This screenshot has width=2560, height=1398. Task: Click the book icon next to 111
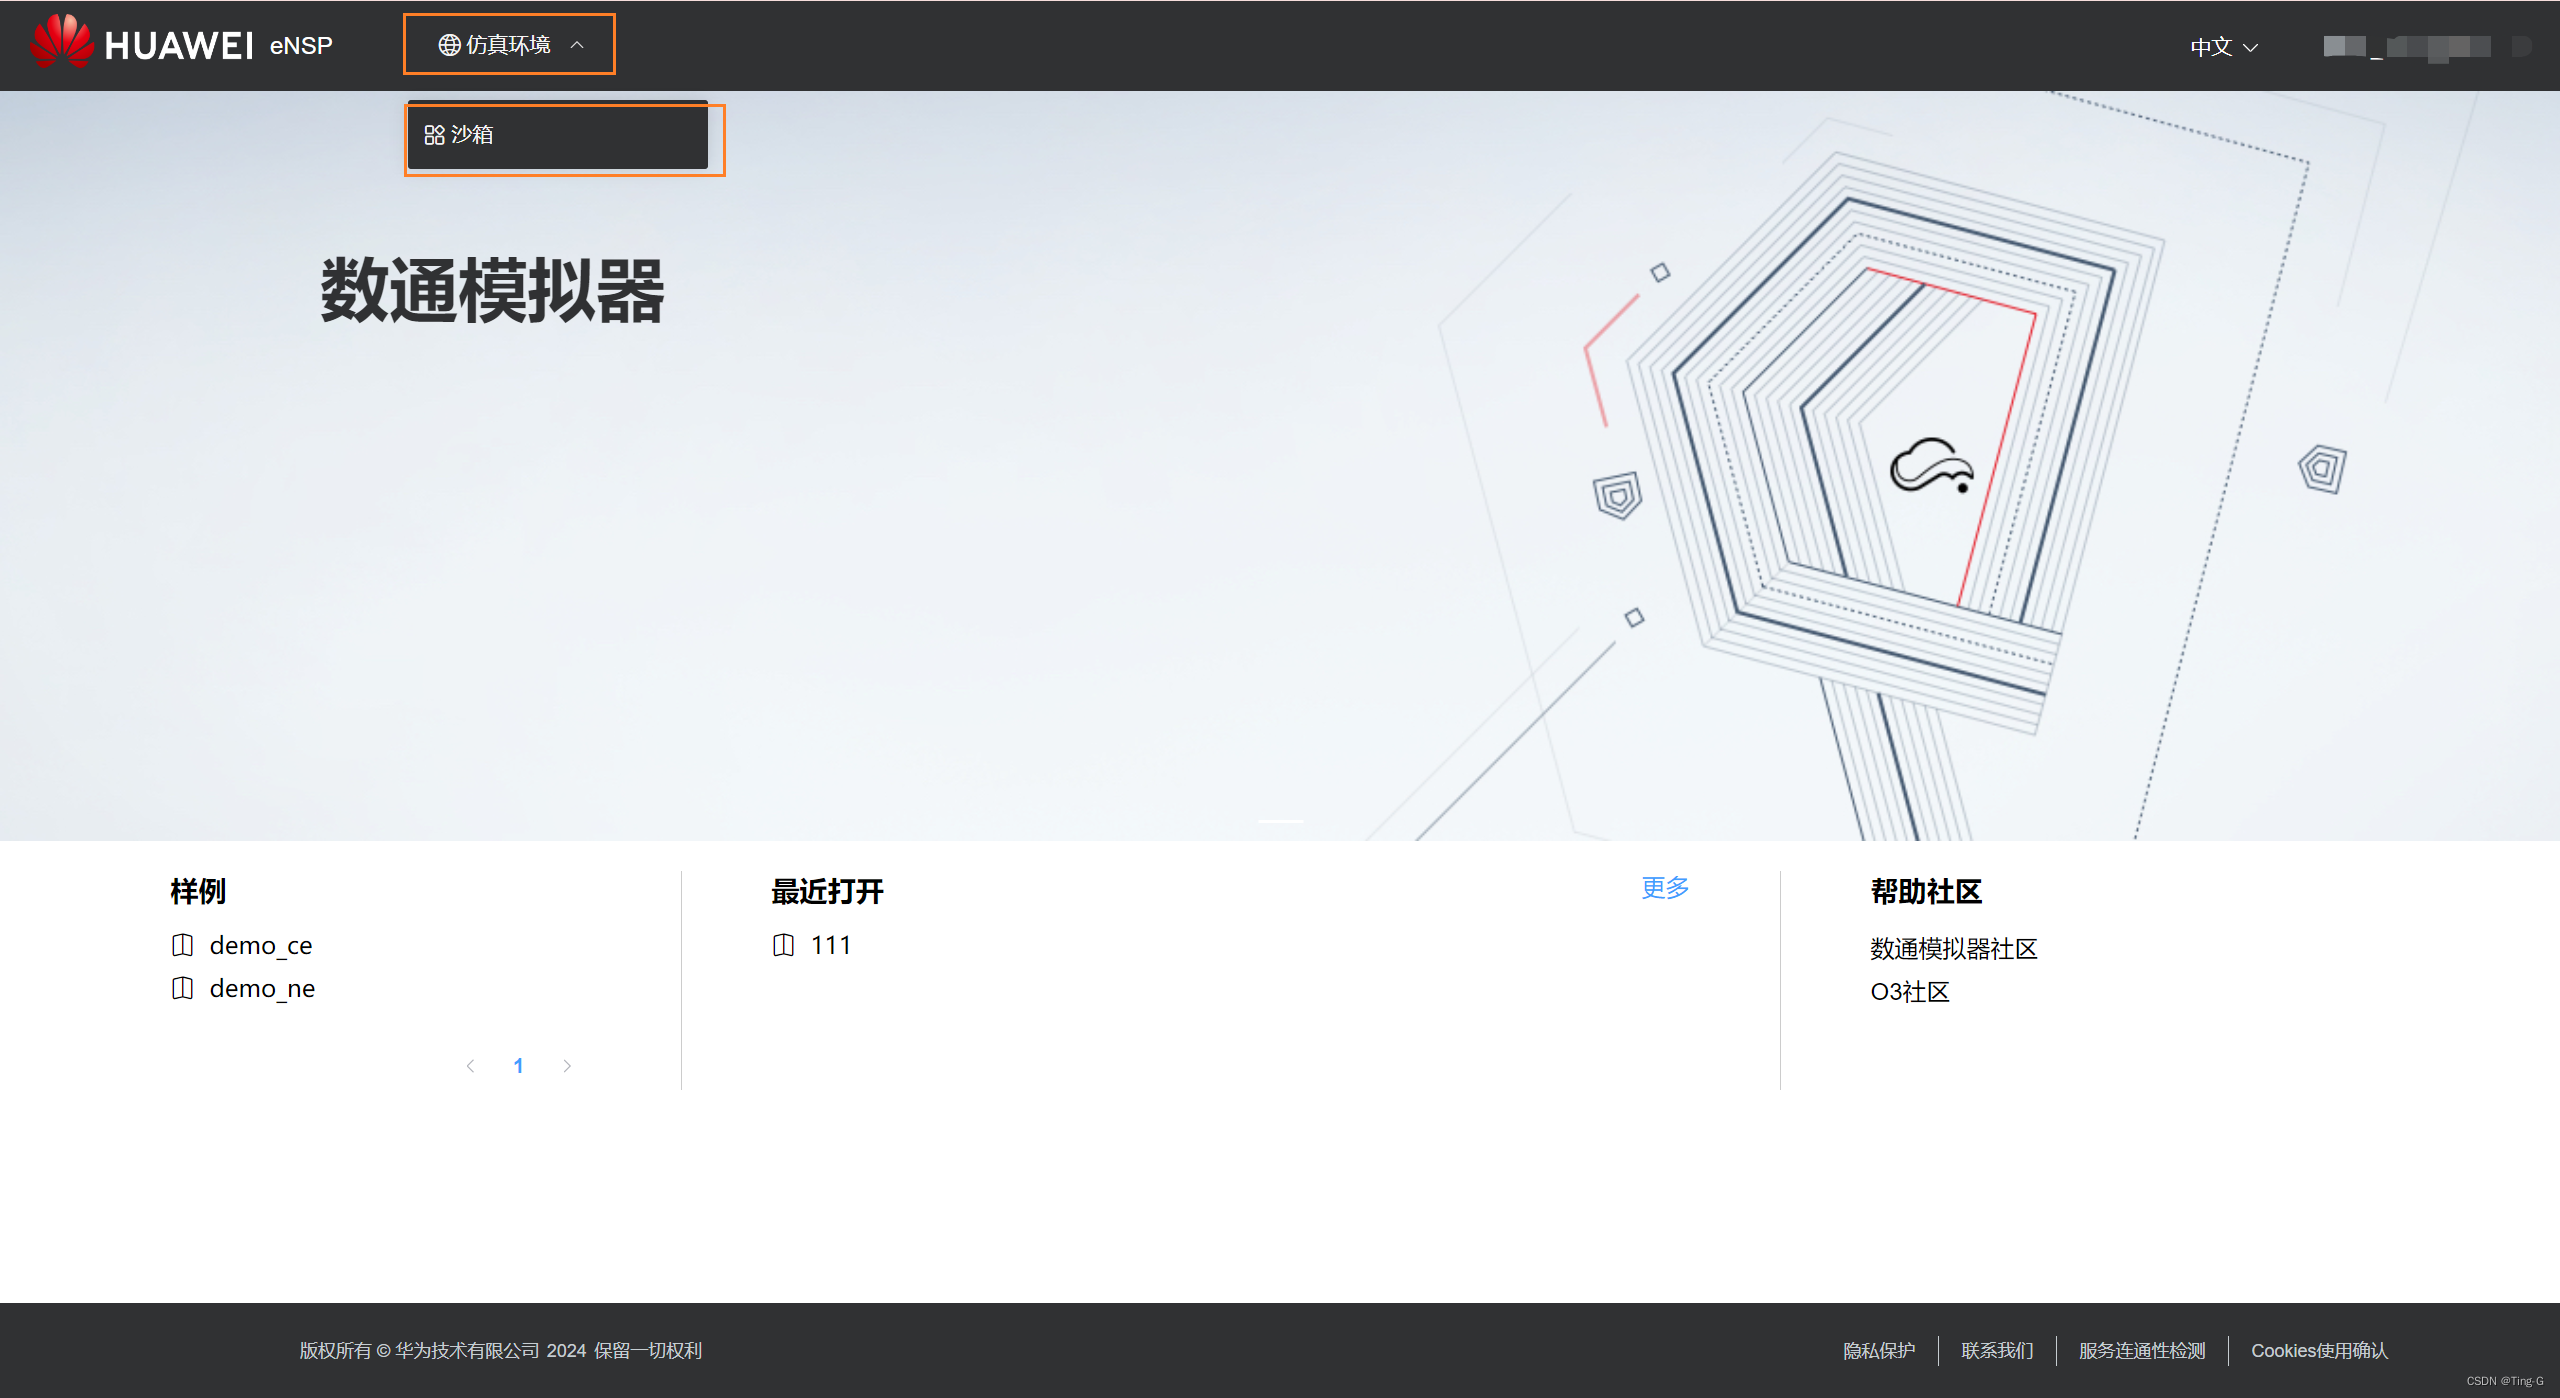click(x=783, y=945)
